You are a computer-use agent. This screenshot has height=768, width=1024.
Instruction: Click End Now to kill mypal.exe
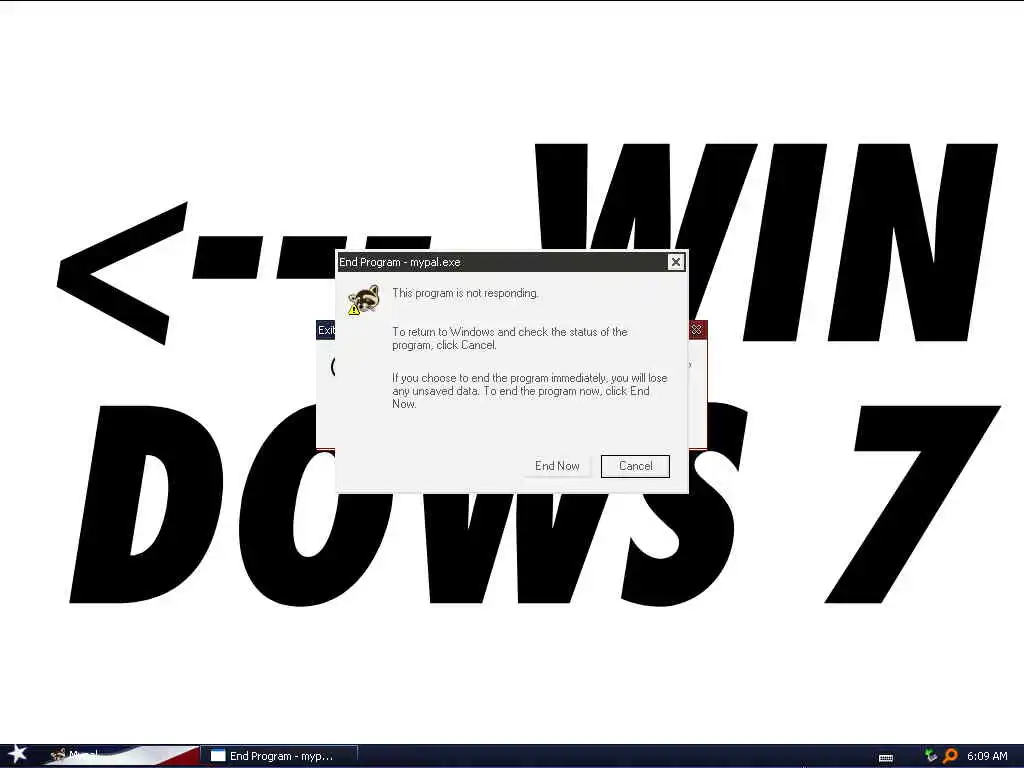click(x=556, y=466)
